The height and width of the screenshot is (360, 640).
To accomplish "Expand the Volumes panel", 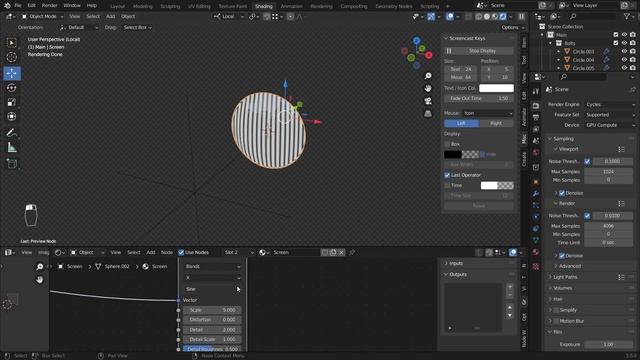I will point(562,288).
